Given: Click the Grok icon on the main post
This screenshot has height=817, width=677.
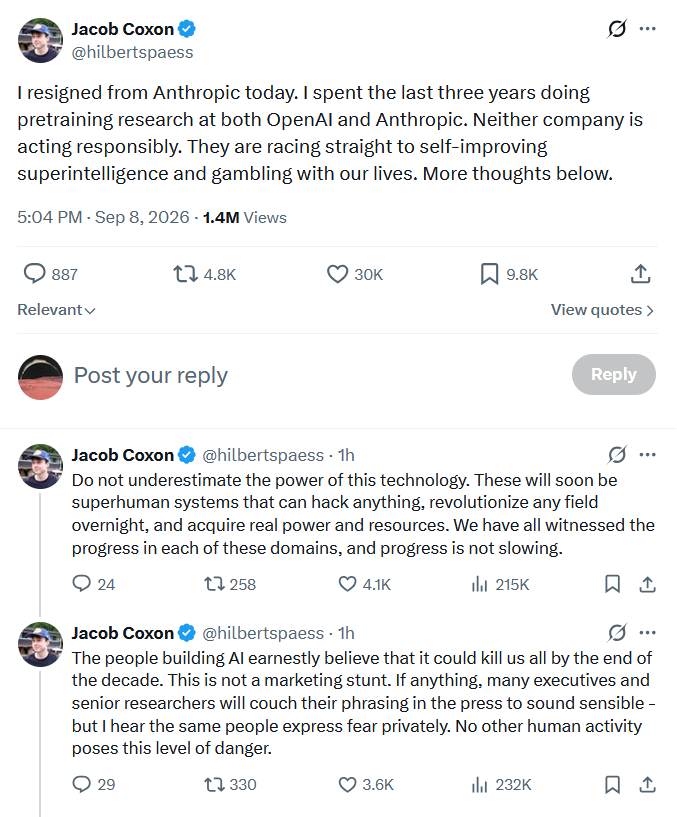Looking at the screenshot, I should pyautogui.click(x=617, y=29).
